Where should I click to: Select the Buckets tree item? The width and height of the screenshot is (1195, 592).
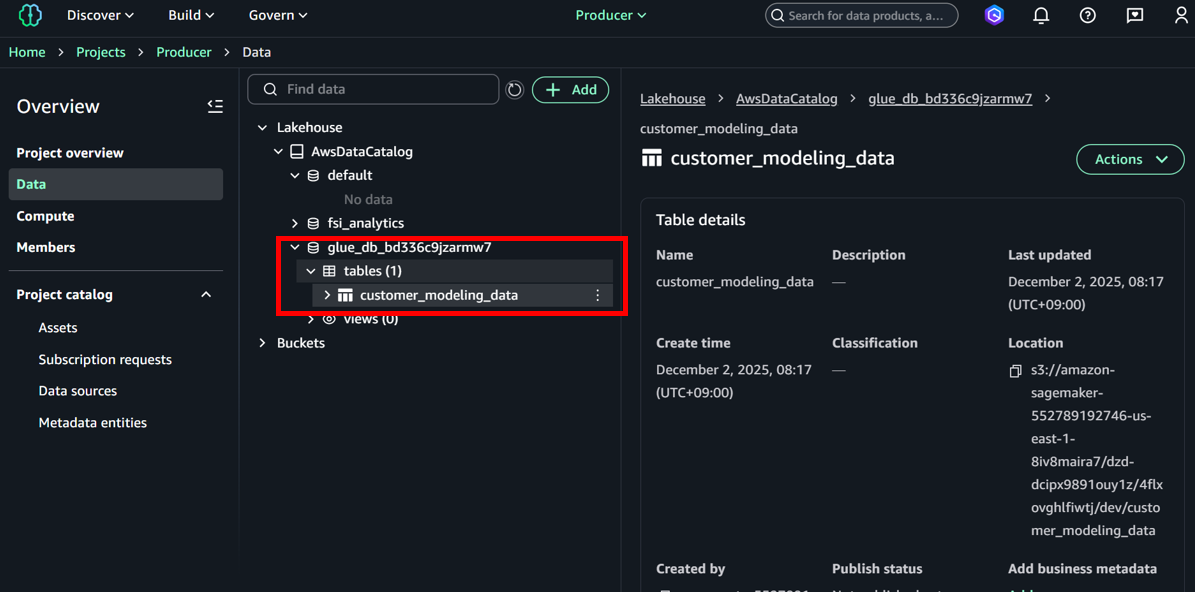[x=301, y=343]
